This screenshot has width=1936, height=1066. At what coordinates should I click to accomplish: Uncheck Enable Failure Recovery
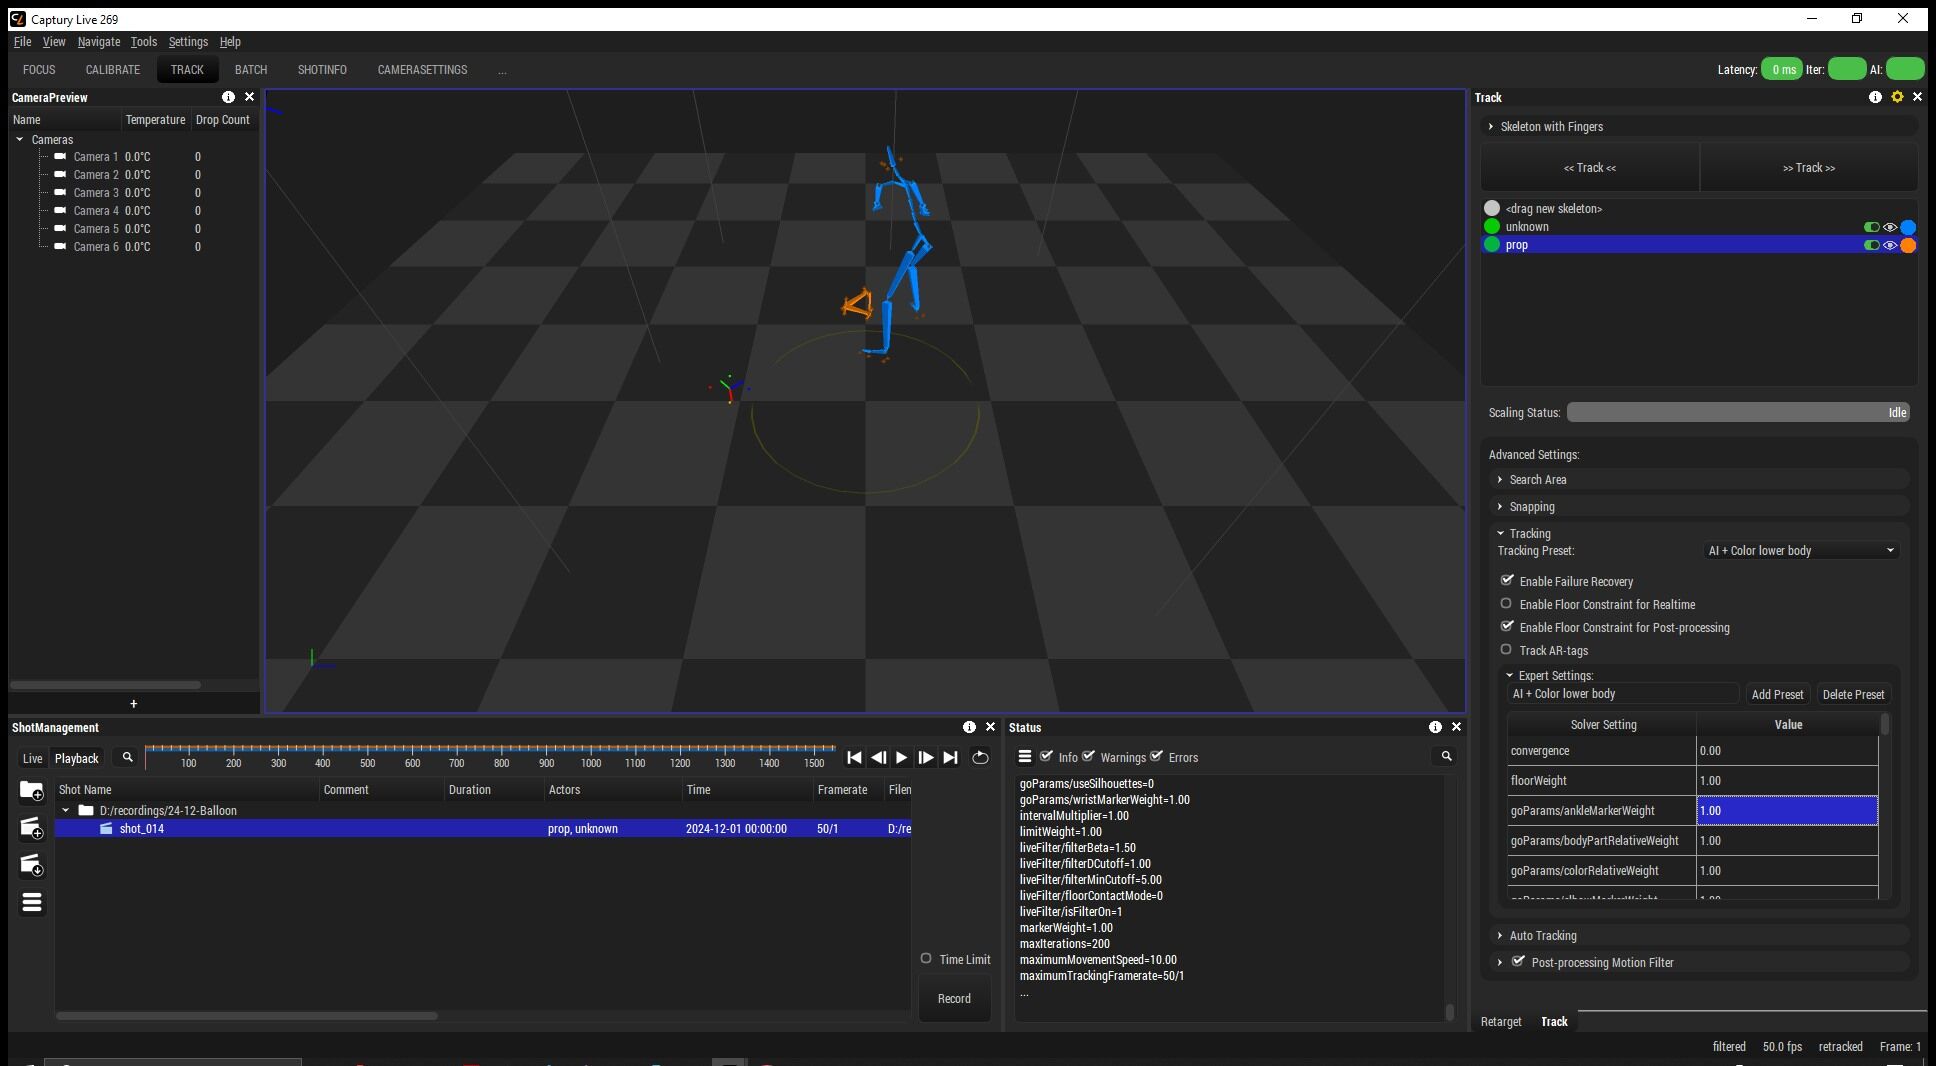(1507, 581)
